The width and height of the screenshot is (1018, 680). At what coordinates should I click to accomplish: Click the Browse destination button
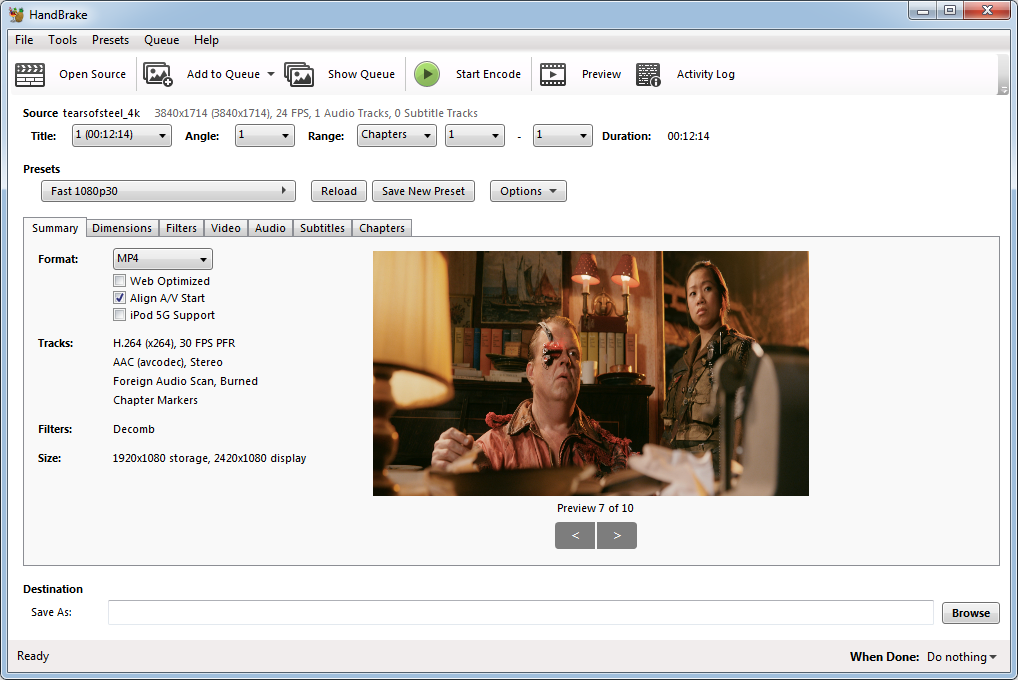click(x=971, y=612)
